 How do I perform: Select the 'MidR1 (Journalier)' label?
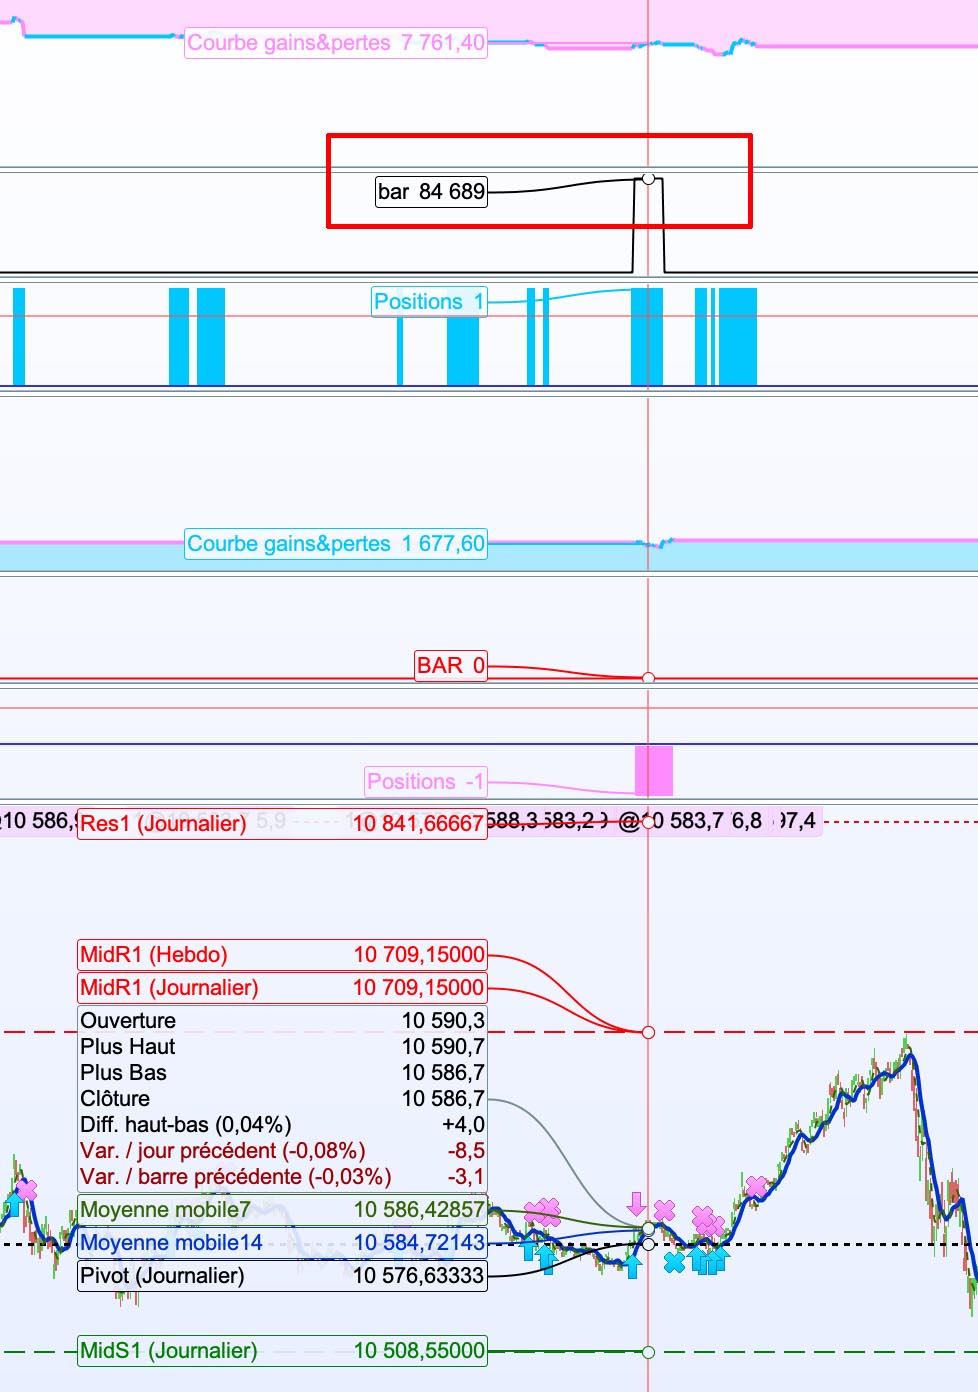pyautogui.click(x=282, y=988)
